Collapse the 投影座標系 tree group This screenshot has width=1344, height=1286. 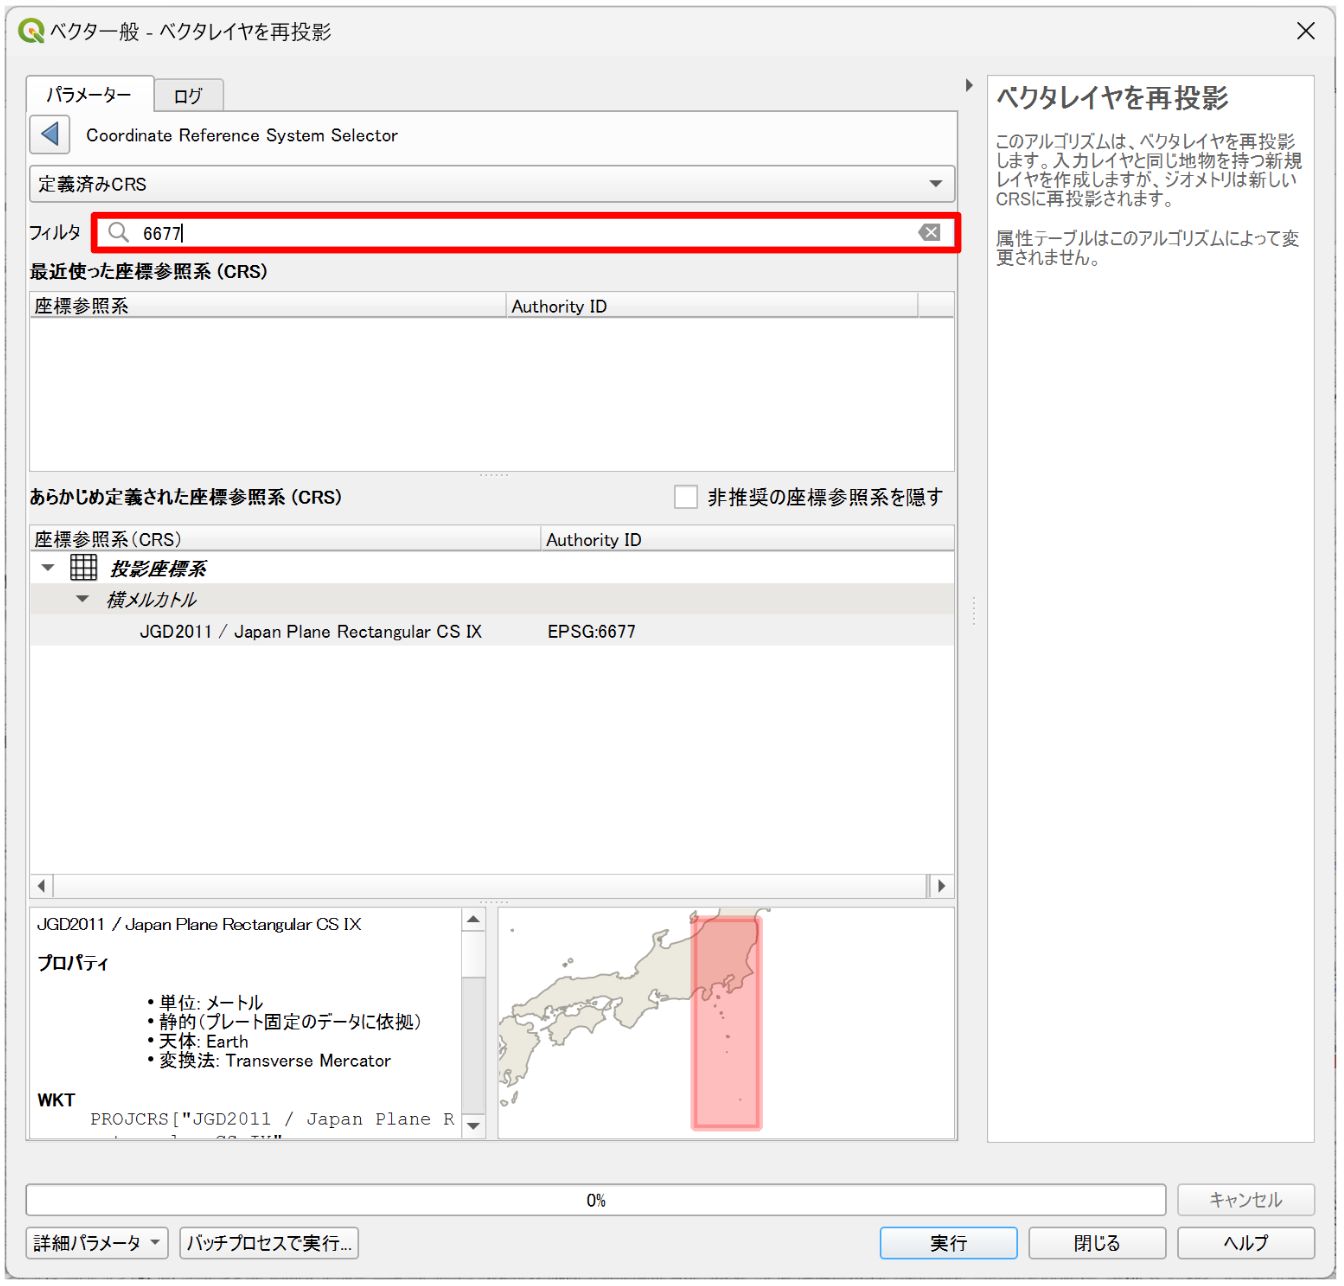48,568
